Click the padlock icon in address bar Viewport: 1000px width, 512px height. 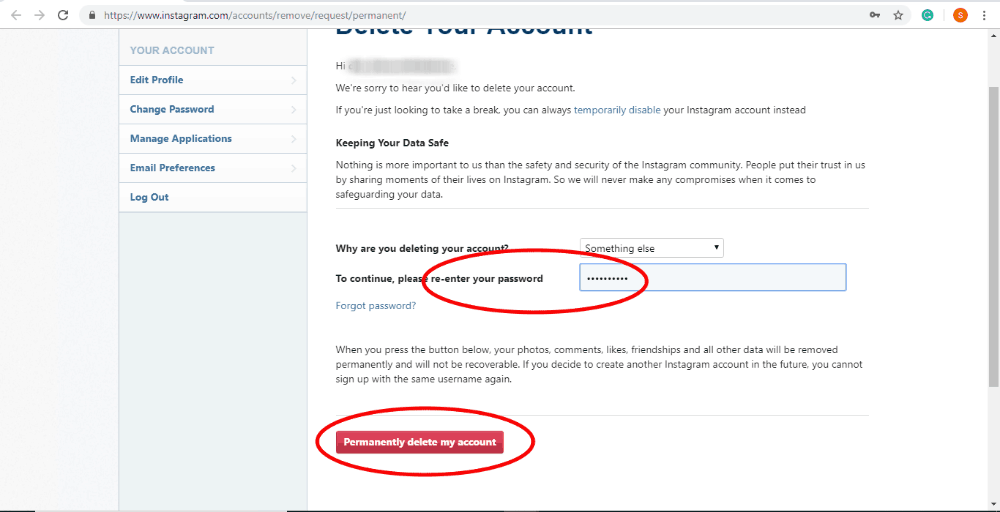click(x=93, y=15)
